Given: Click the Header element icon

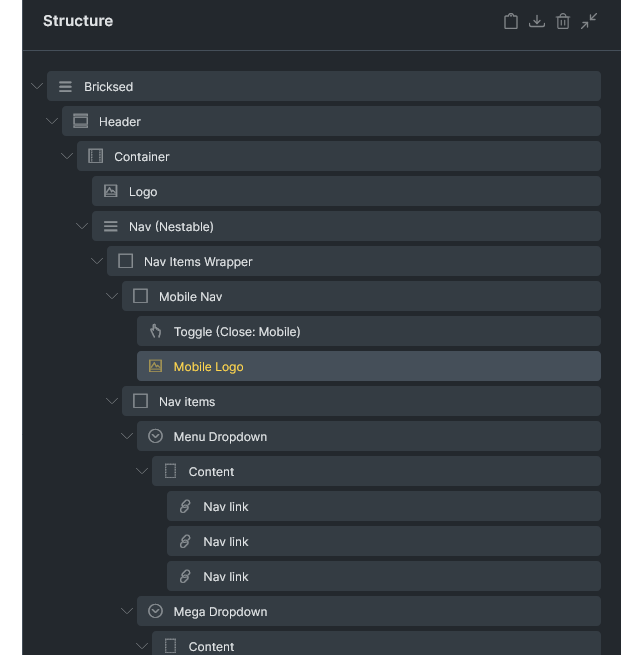Looking at the screenshot, I should pyautogui.click(x=81, y=121).
